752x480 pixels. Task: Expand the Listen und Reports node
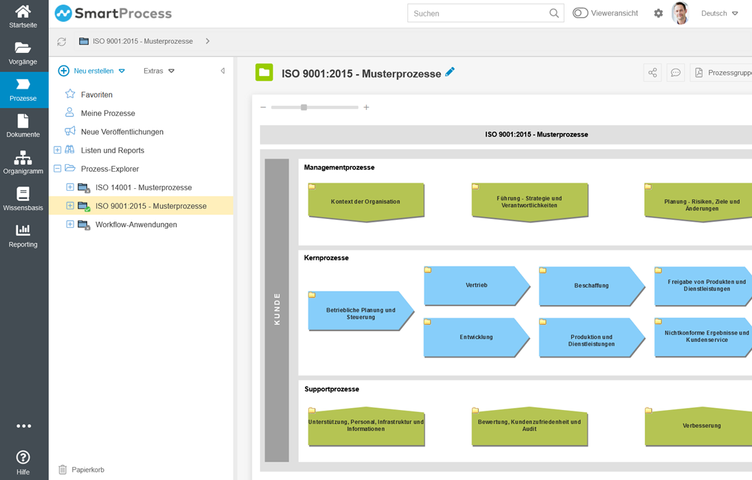pos(57,150)
